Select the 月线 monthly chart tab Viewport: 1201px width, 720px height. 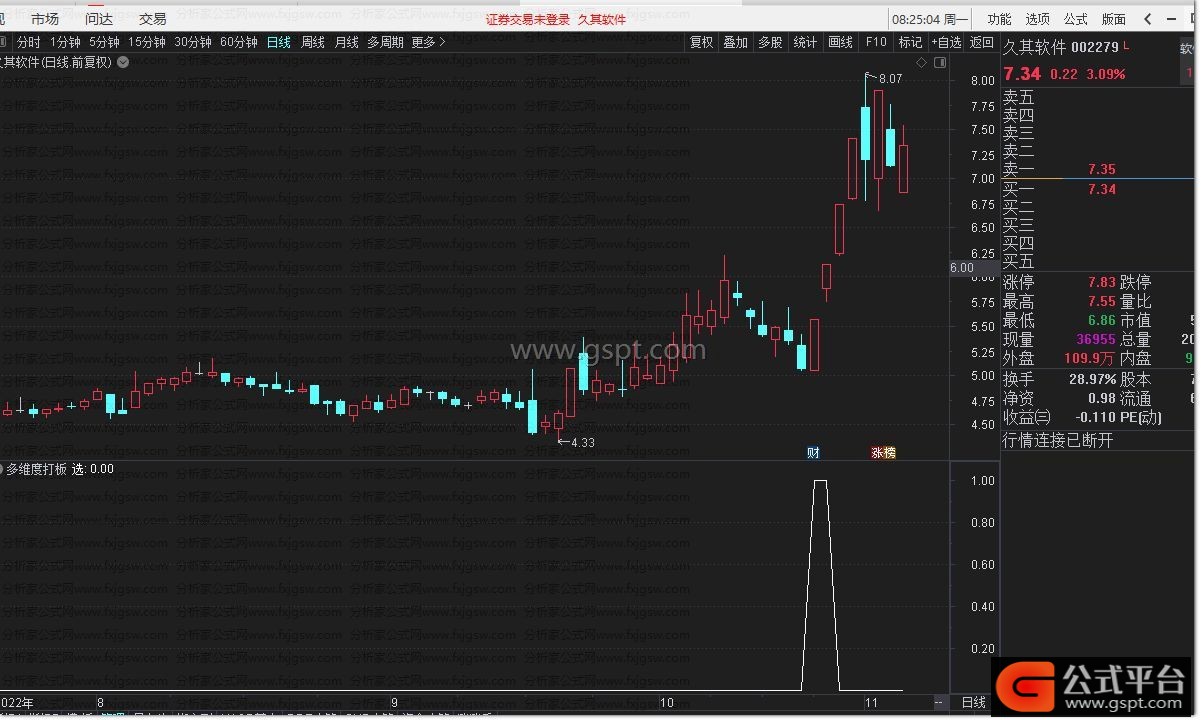click(x=346, y=42)
